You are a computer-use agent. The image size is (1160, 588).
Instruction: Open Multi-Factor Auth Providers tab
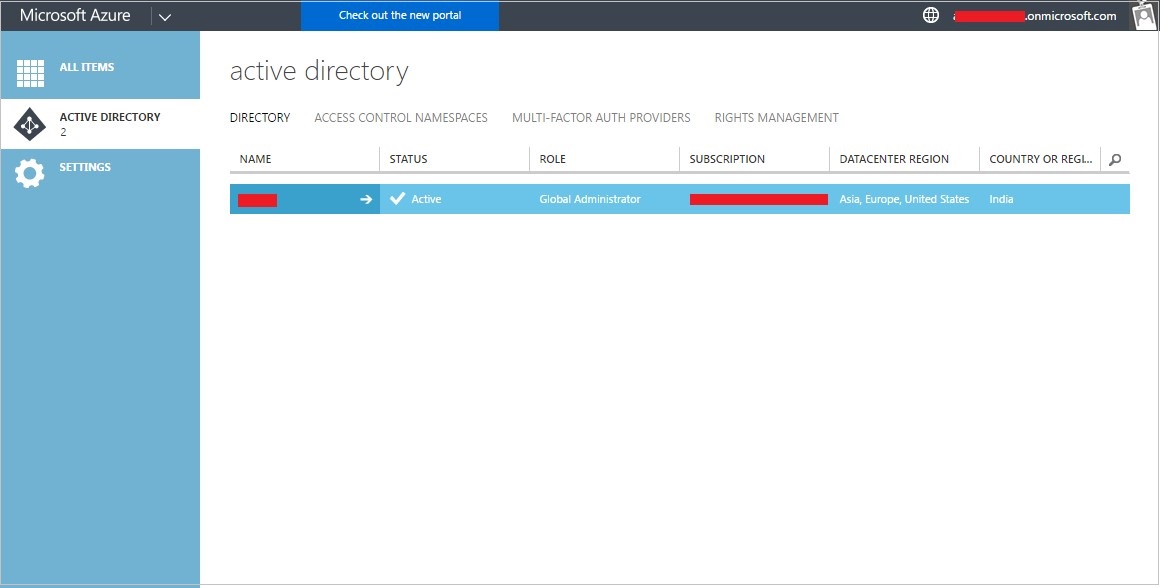(x=601, y=118)
